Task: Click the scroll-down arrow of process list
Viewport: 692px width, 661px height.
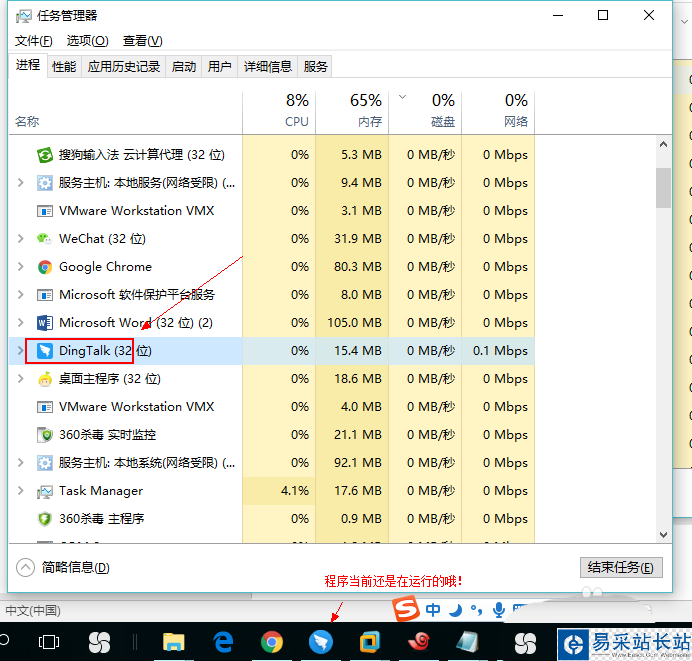Action: point(663,535)
